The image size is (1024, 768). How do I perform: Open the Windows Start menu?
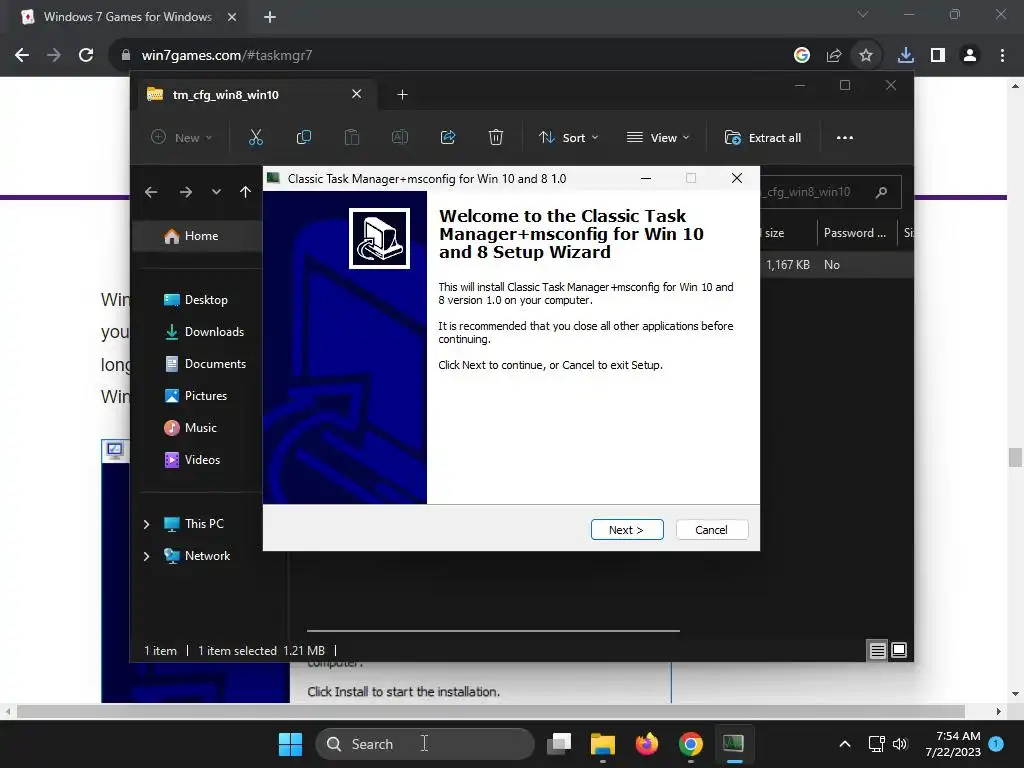click(291, 744)
